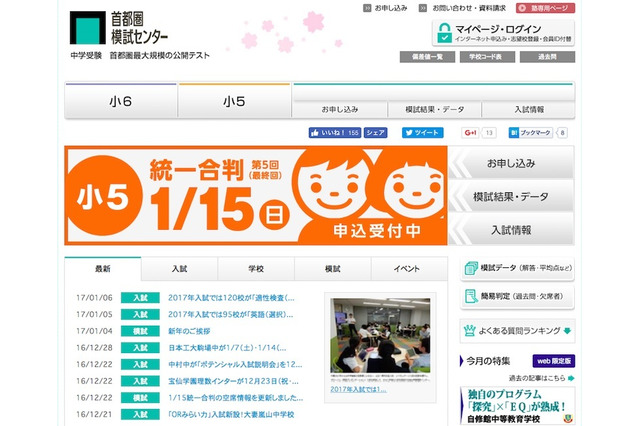Click the large 入試情報 side button

[x=511, y=230]
